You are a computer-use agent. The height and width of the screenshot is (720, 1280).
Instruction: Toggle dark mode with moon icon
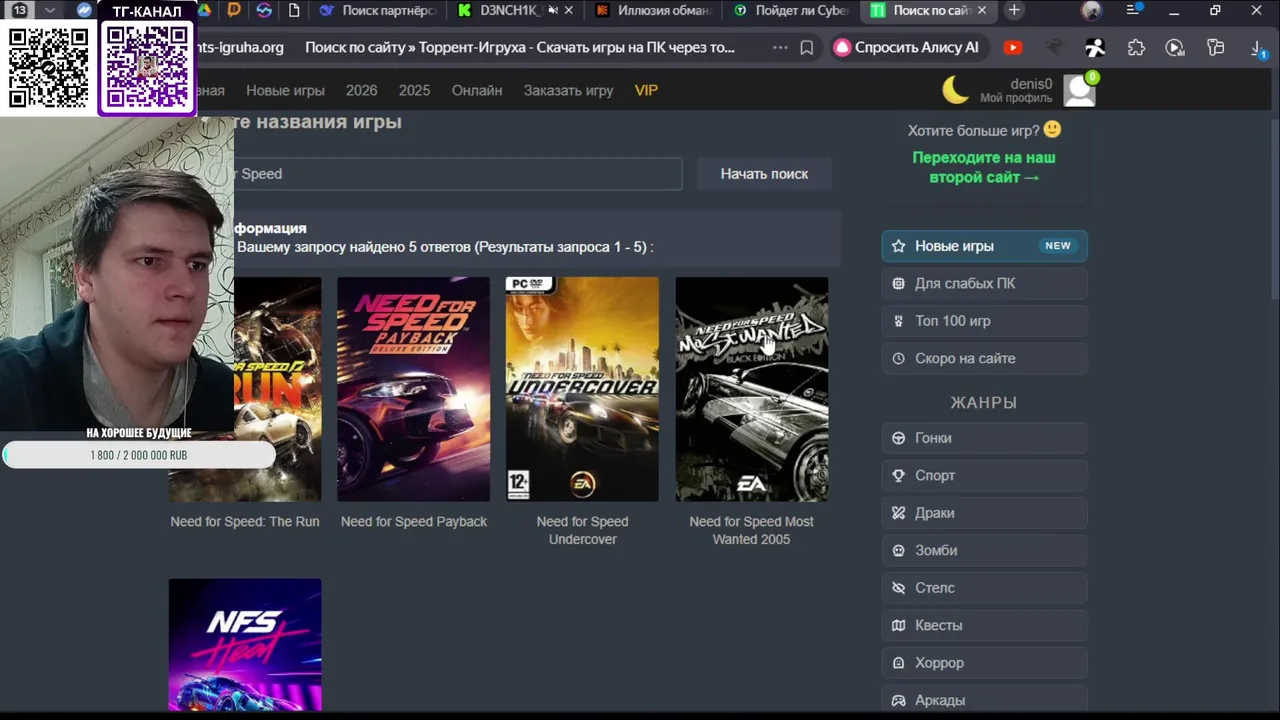coord(956,90)
